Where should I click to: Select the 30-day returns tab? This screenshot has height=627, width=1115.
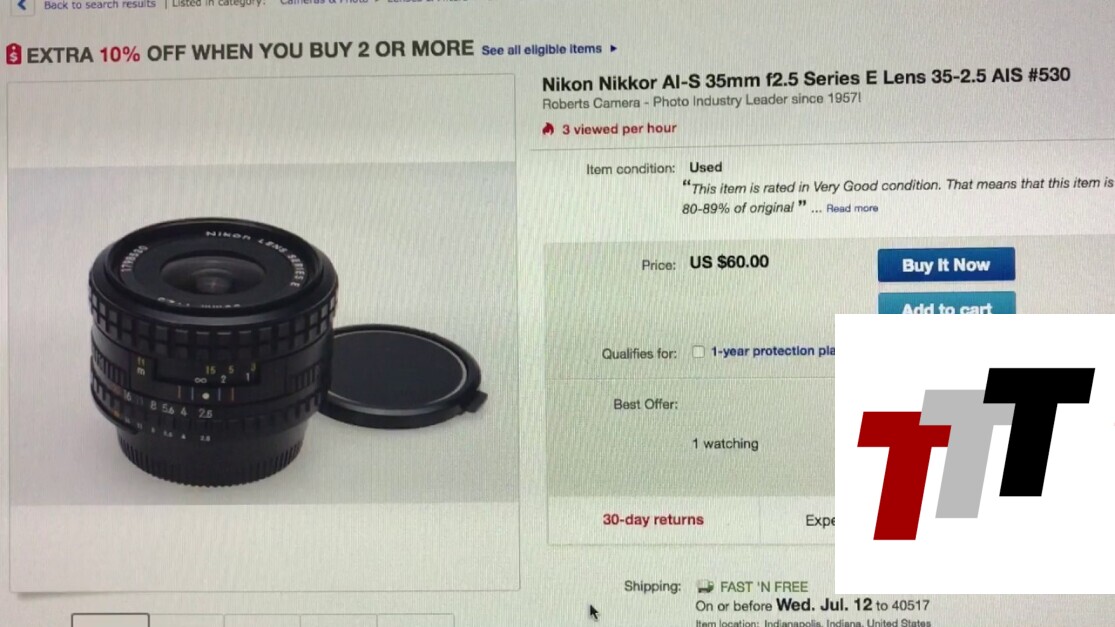(653, 520)
